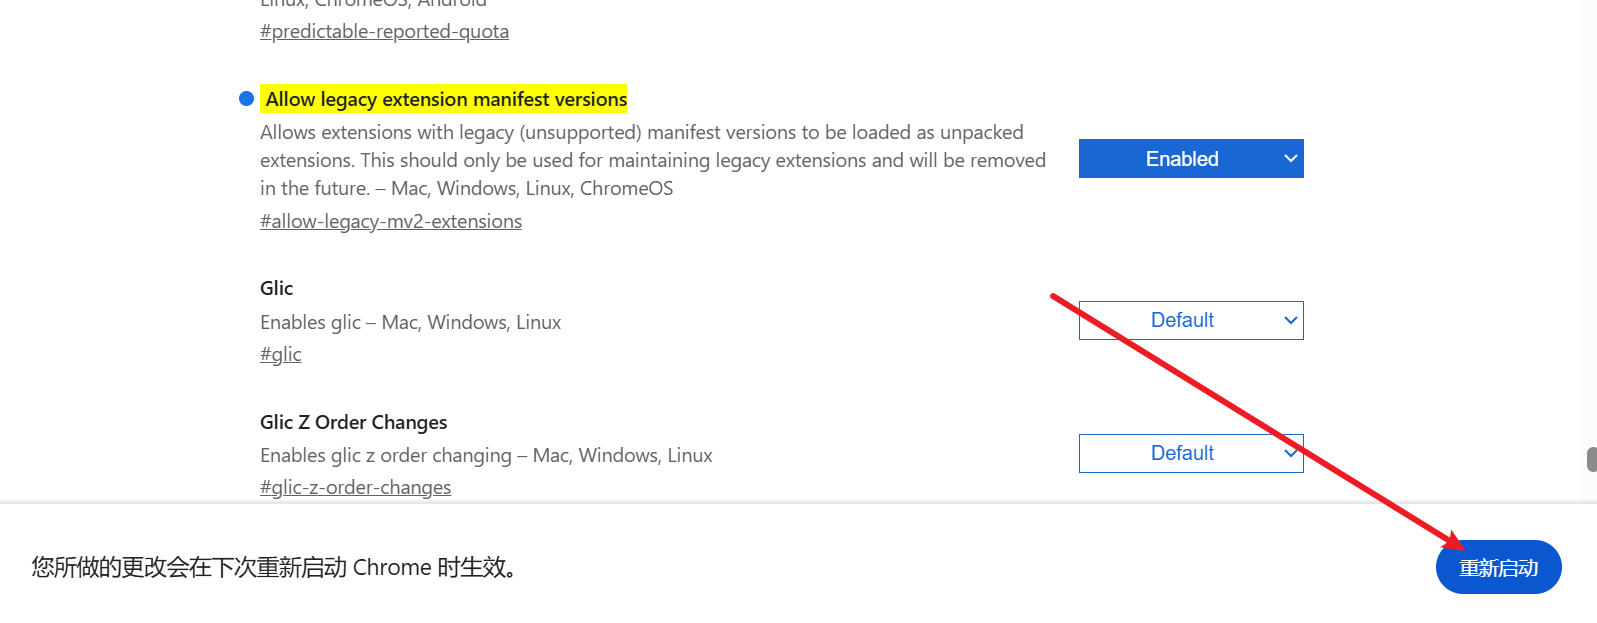This screenshot has height=623, width=1597.
Task: Click the chevron on Glic Z Order selector
Action: point(1290,452)
